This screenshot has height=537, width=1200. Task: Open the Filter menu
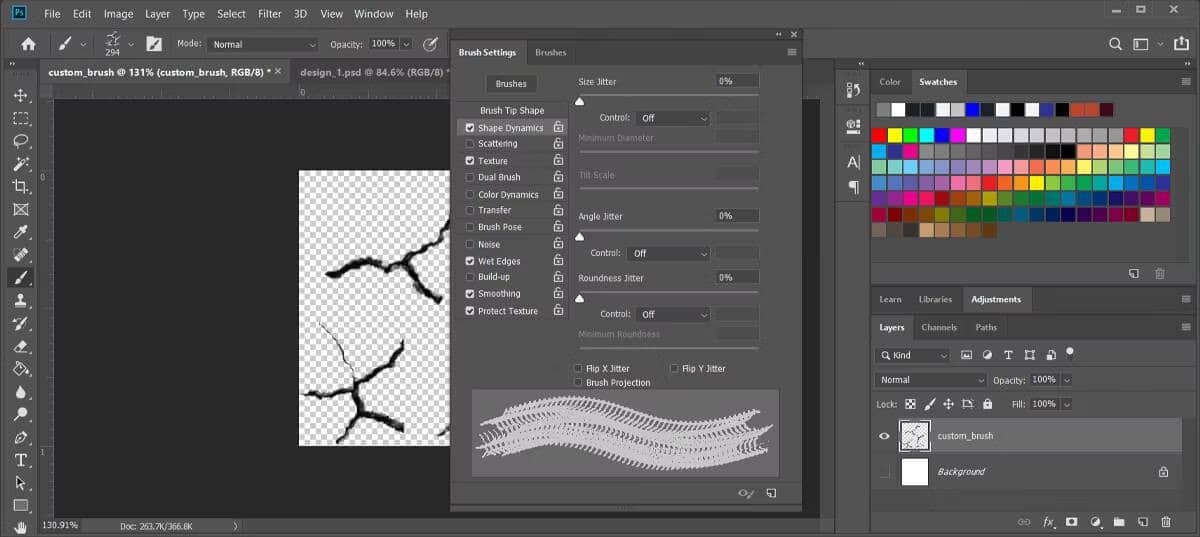pyautogui.click(x=269, y=14)
